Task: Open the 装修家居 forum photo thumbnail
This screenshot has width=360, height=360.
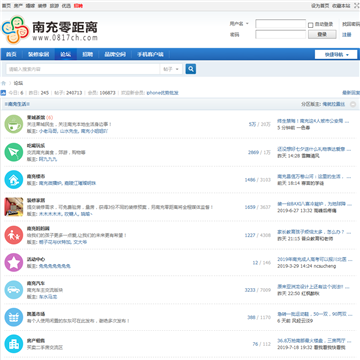Action: click(x=14, y=207)
